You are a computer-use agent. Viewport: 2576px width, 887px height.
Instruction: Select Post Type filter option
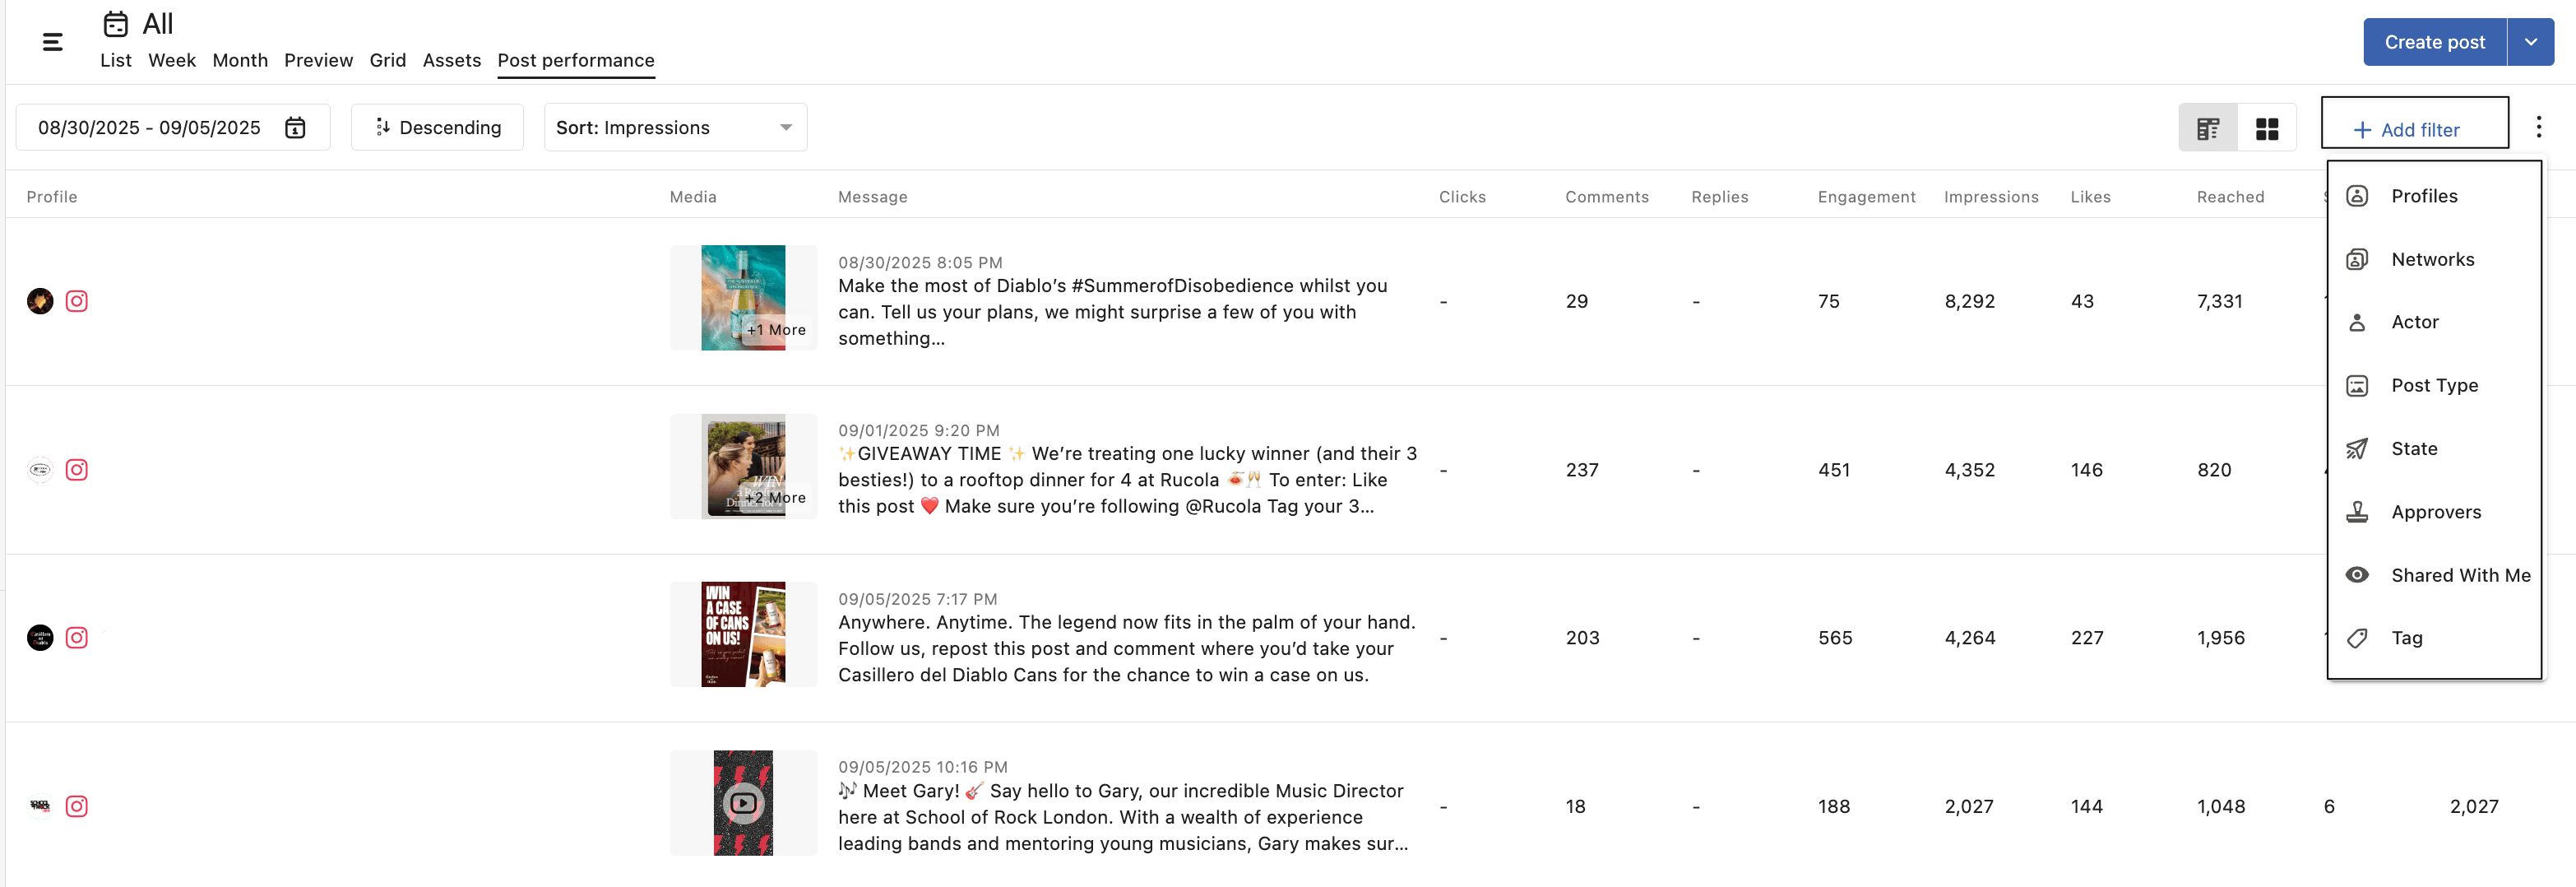point(2434,386)
